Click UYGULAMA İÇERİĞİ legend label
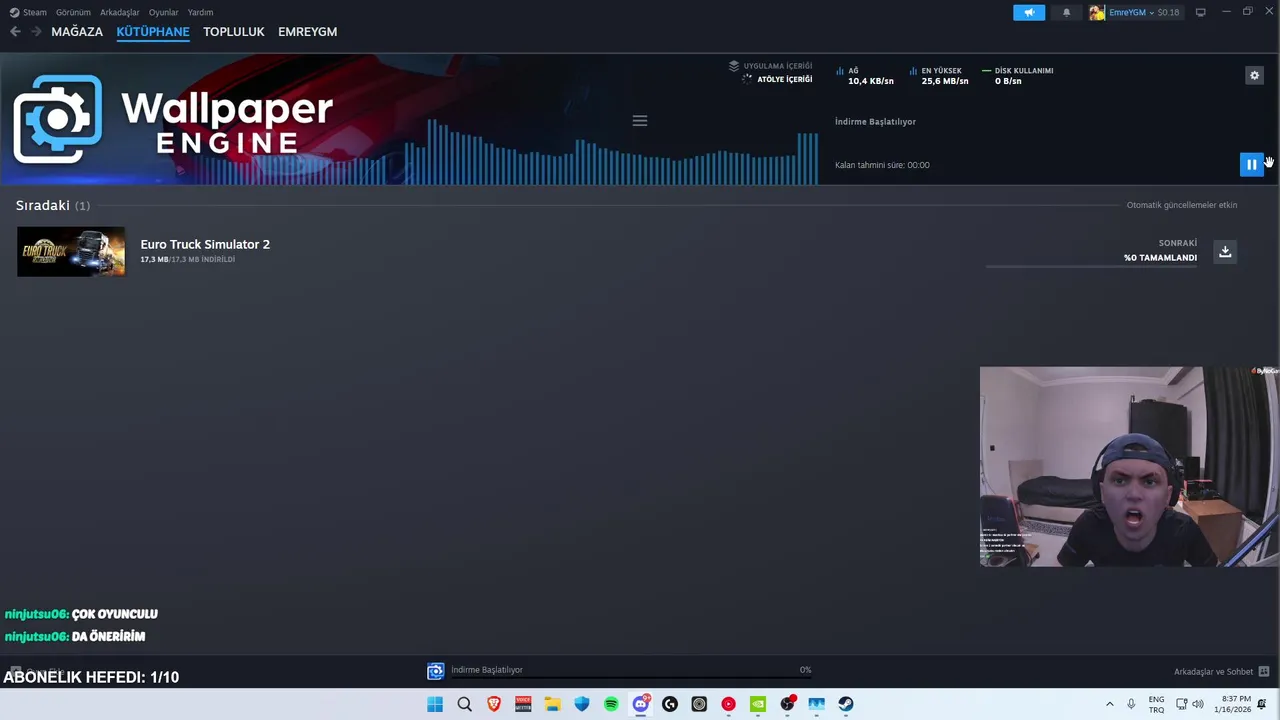This screenshot has height=720, width=1280. point(777,66)
